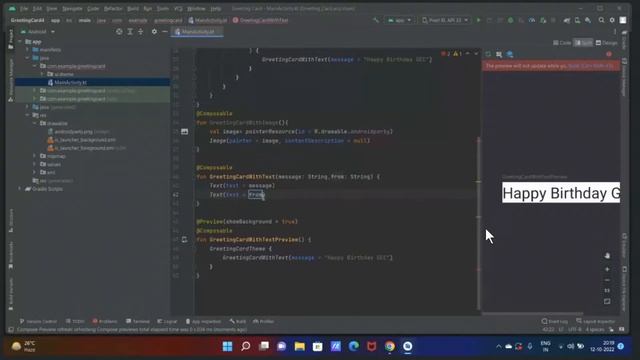640x360 pixels.
Task: Click the Profile app icon in toolbar
Action: [x=532, y=20]
